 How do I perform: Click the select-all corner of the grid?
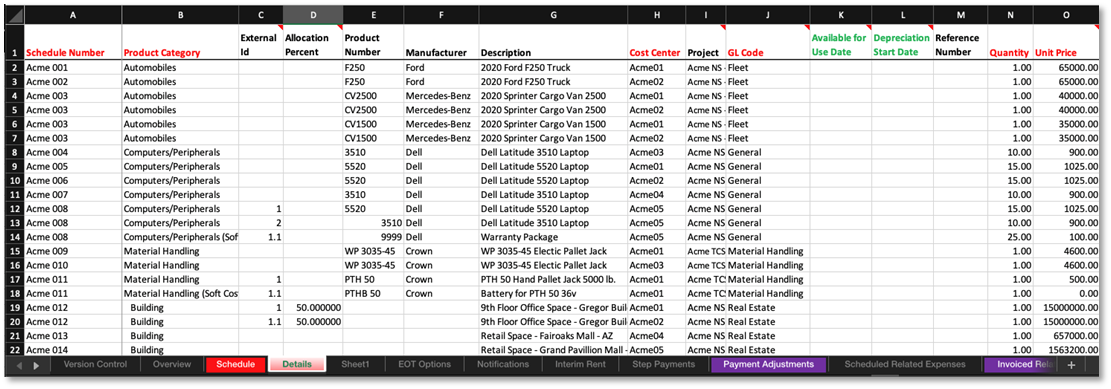click(16, 14)
